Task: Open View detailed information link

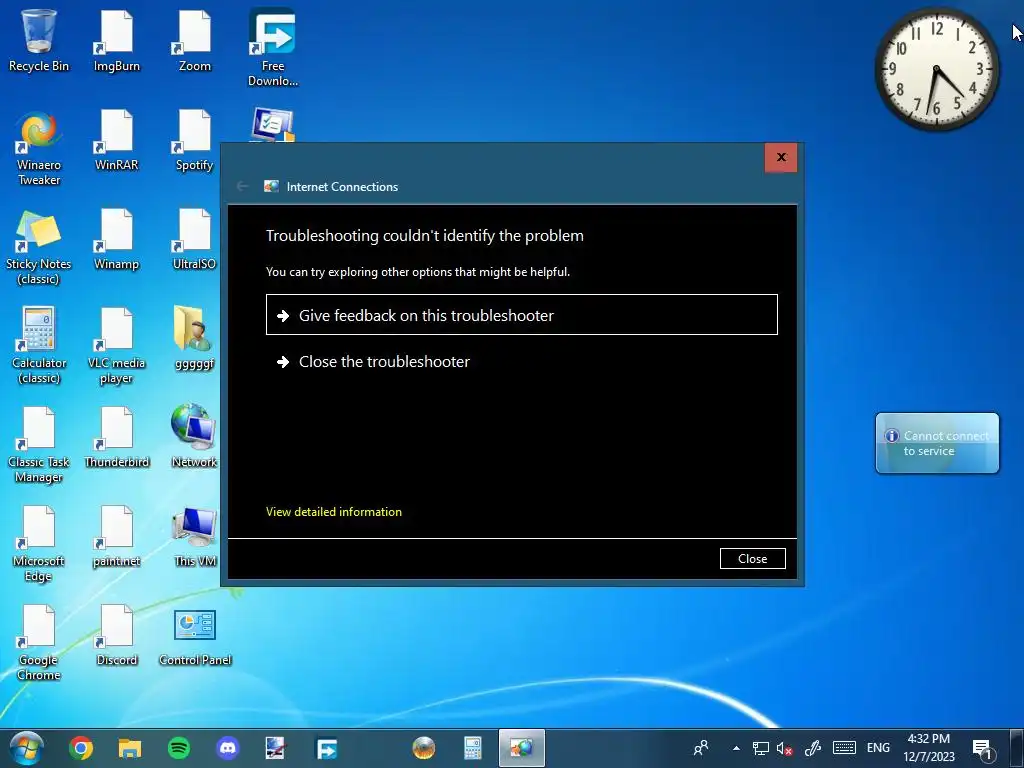Action: click(x=334, y=512)
